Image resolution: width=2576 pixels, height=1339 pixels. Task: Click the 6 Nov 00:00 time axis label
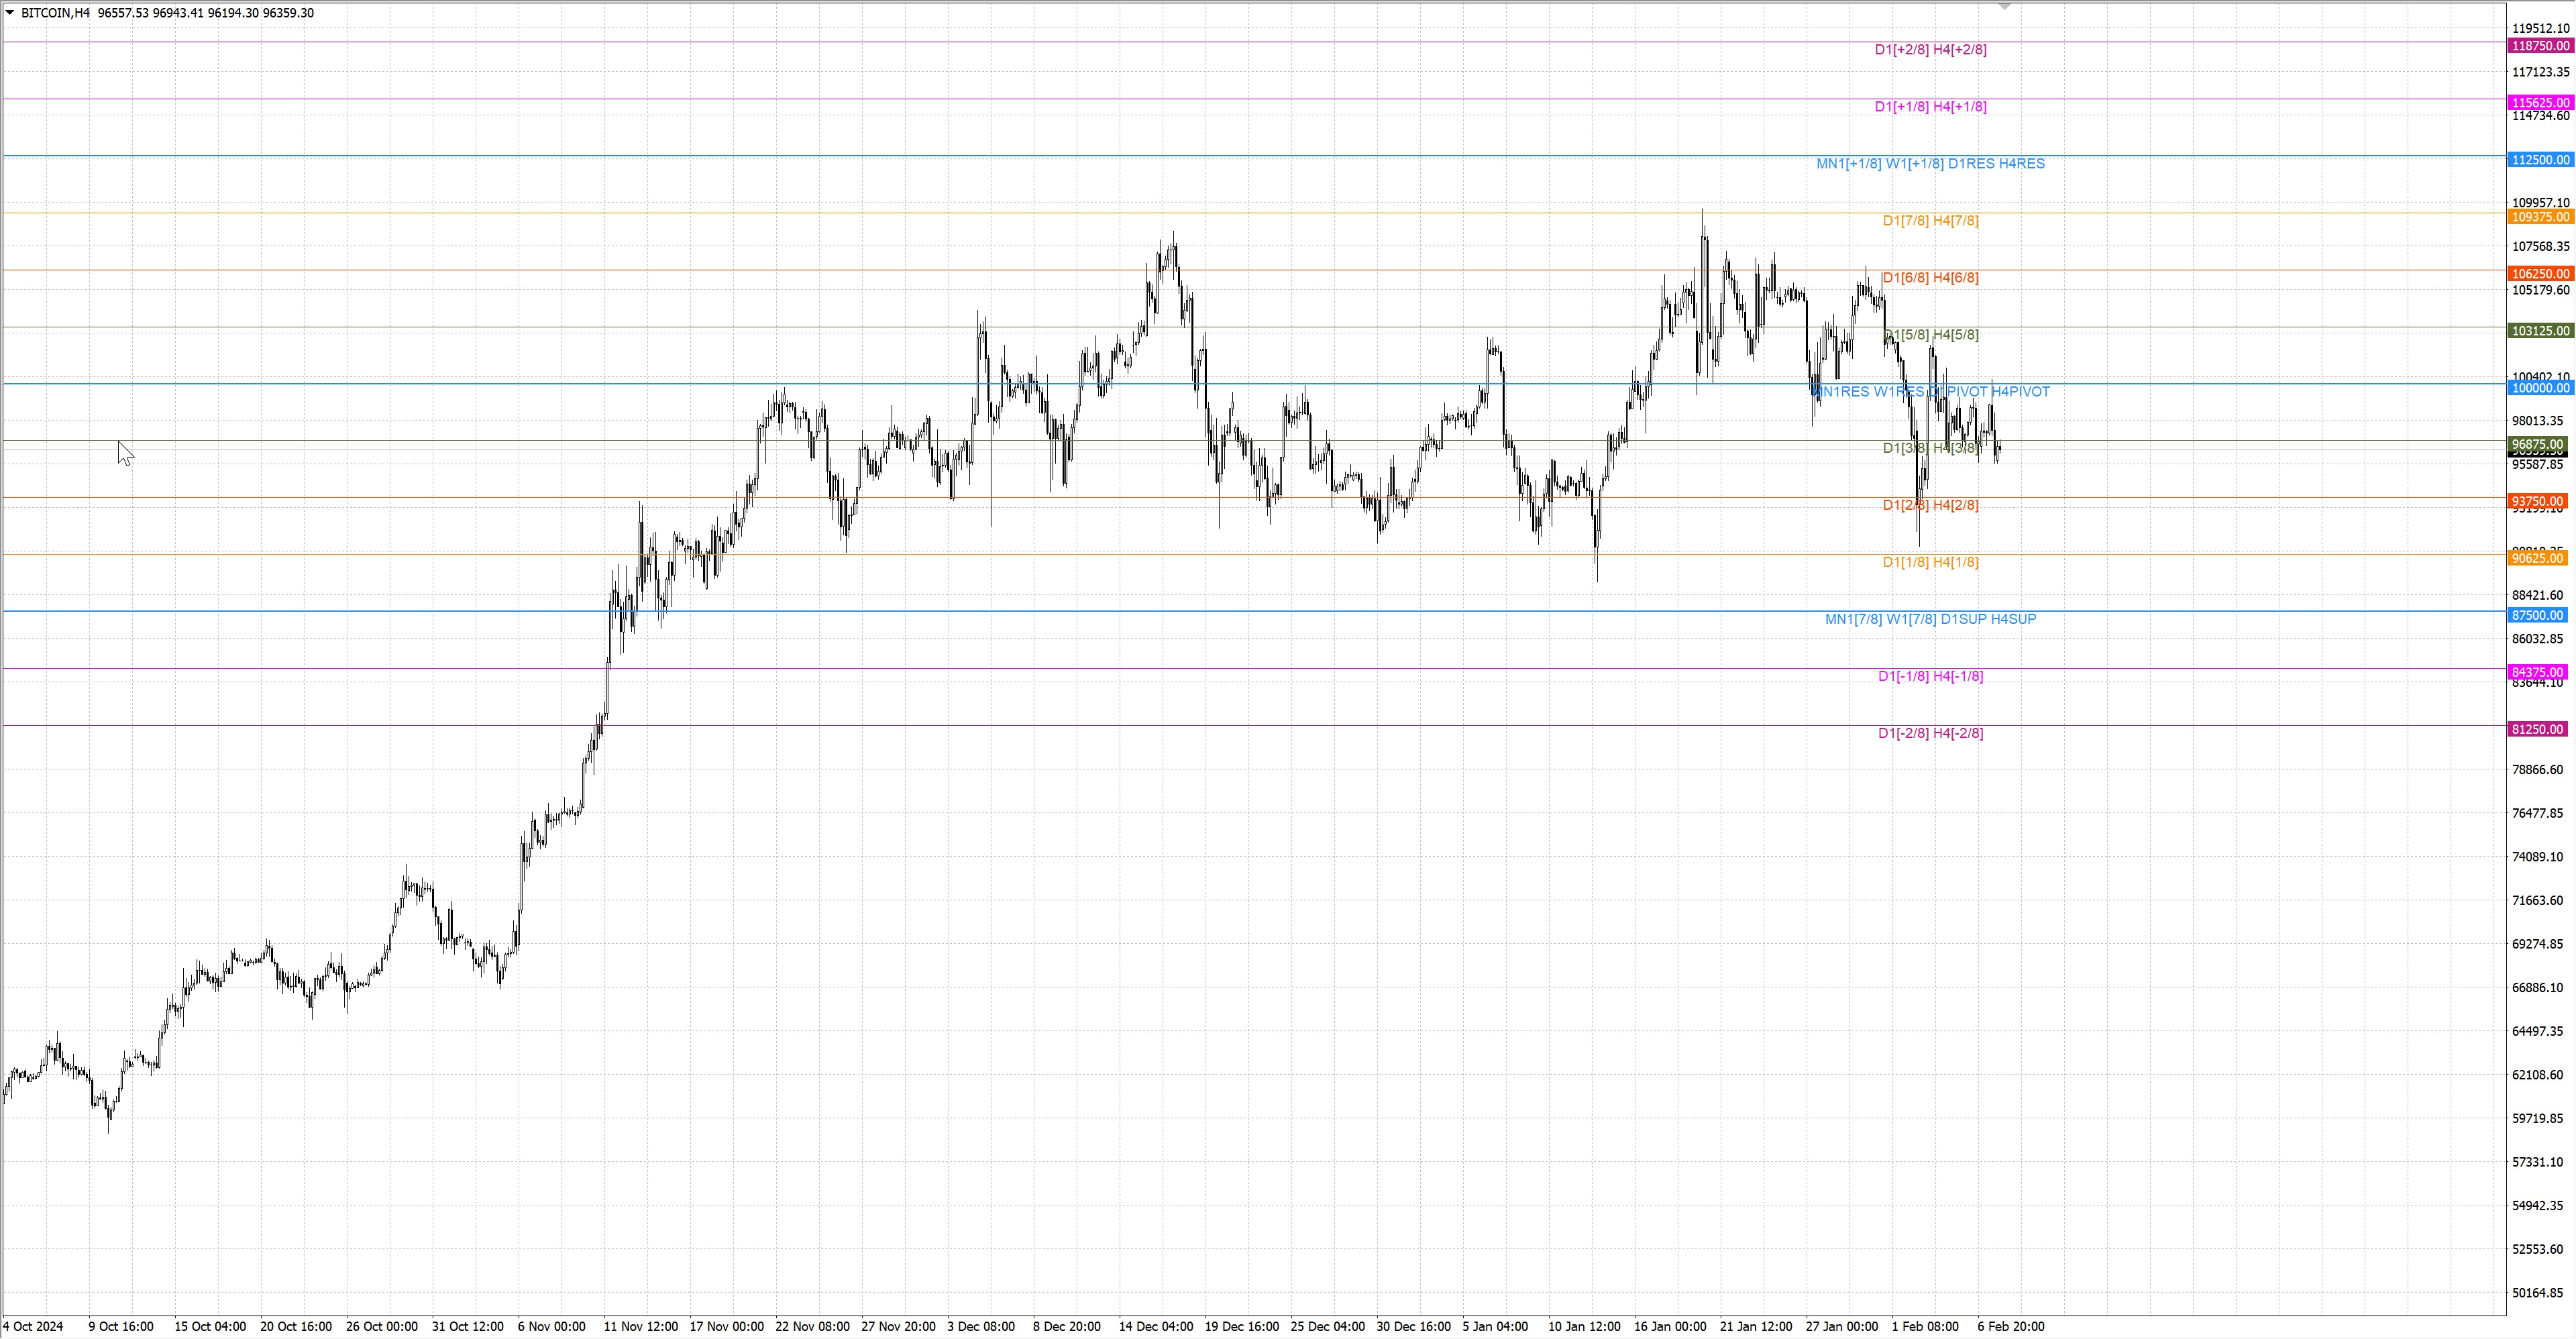click(x=551, y=1327)
